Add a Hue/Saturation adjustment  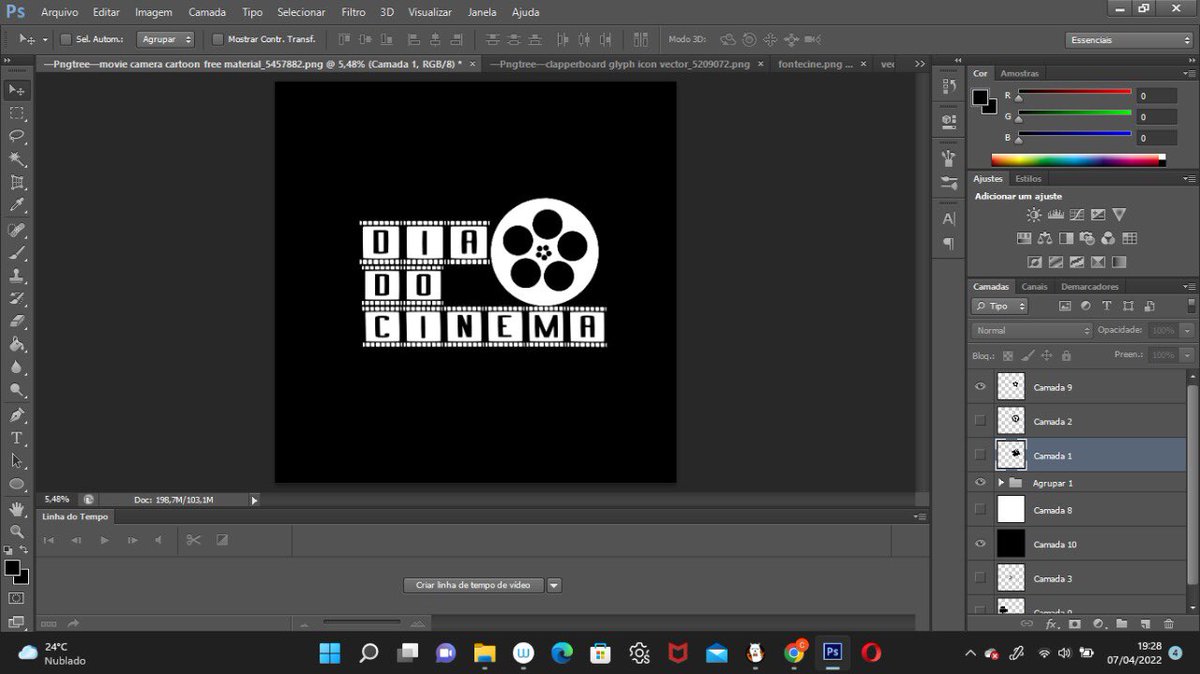pos(1025,238)
